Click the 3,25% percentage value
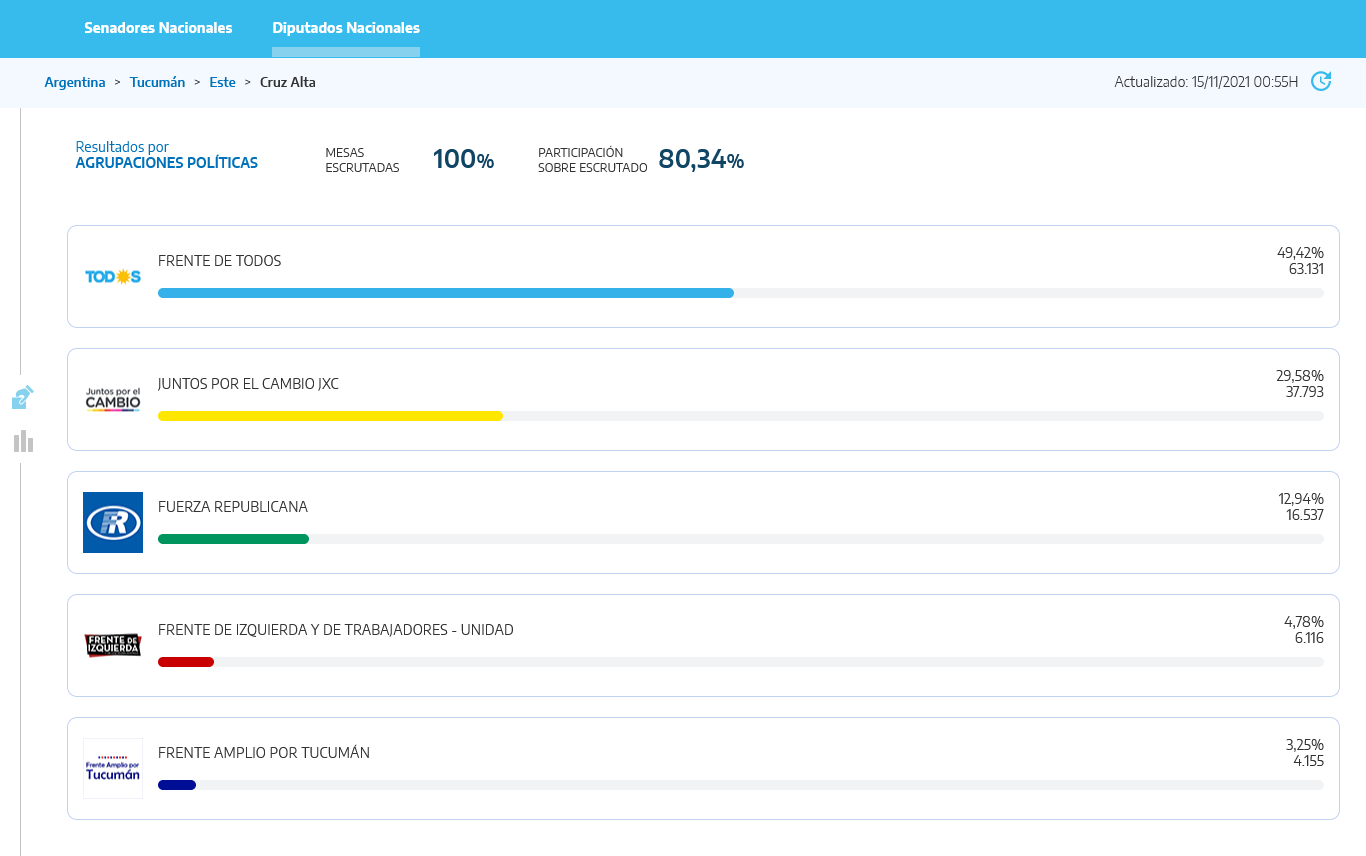Viewport: 1366px width, 856px height. coord(1305,745)
